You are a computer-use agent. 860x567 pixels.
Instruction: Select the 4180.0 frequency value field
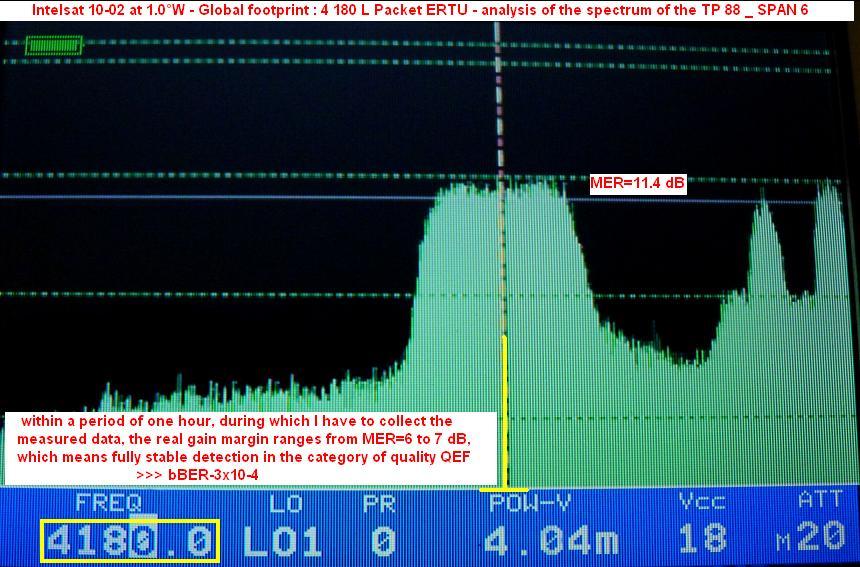click(x=129, y=541)
